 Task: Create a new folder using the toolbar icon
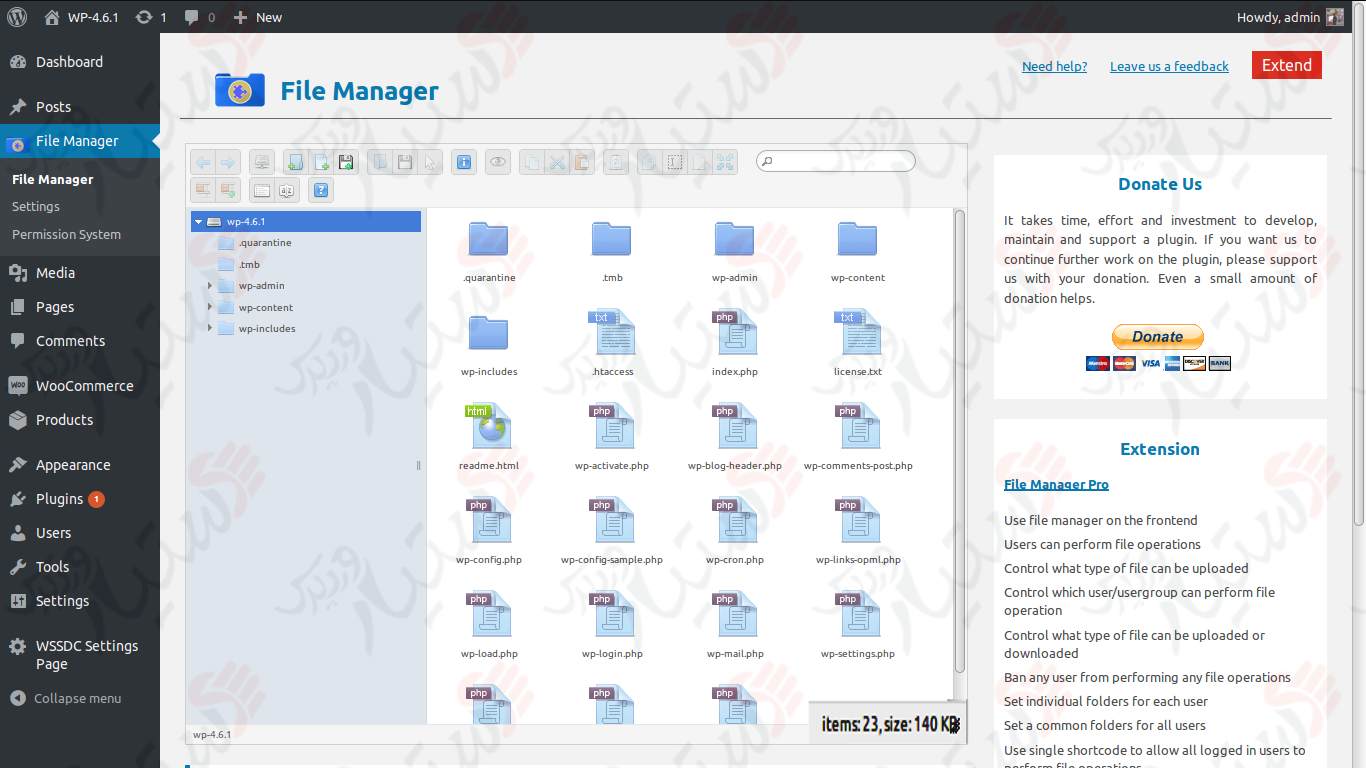coord(294,161)
